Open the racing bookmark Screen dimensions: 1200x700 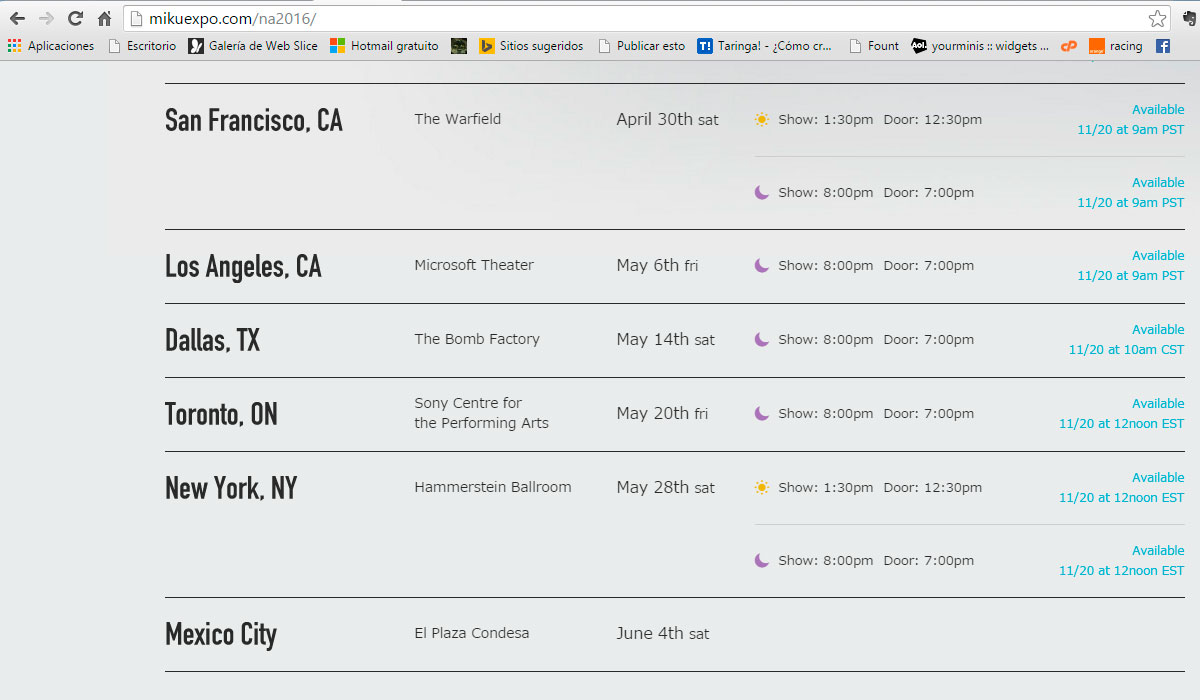point(1115,46)
